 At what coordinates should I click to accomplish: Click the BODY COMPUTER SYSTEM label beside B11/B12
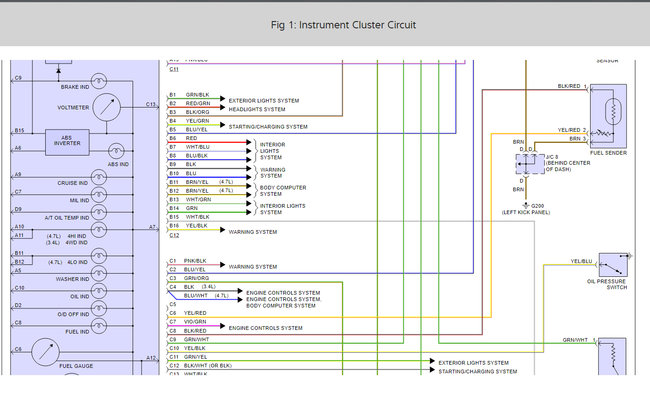pyautogui.click(x=283, y=191)
